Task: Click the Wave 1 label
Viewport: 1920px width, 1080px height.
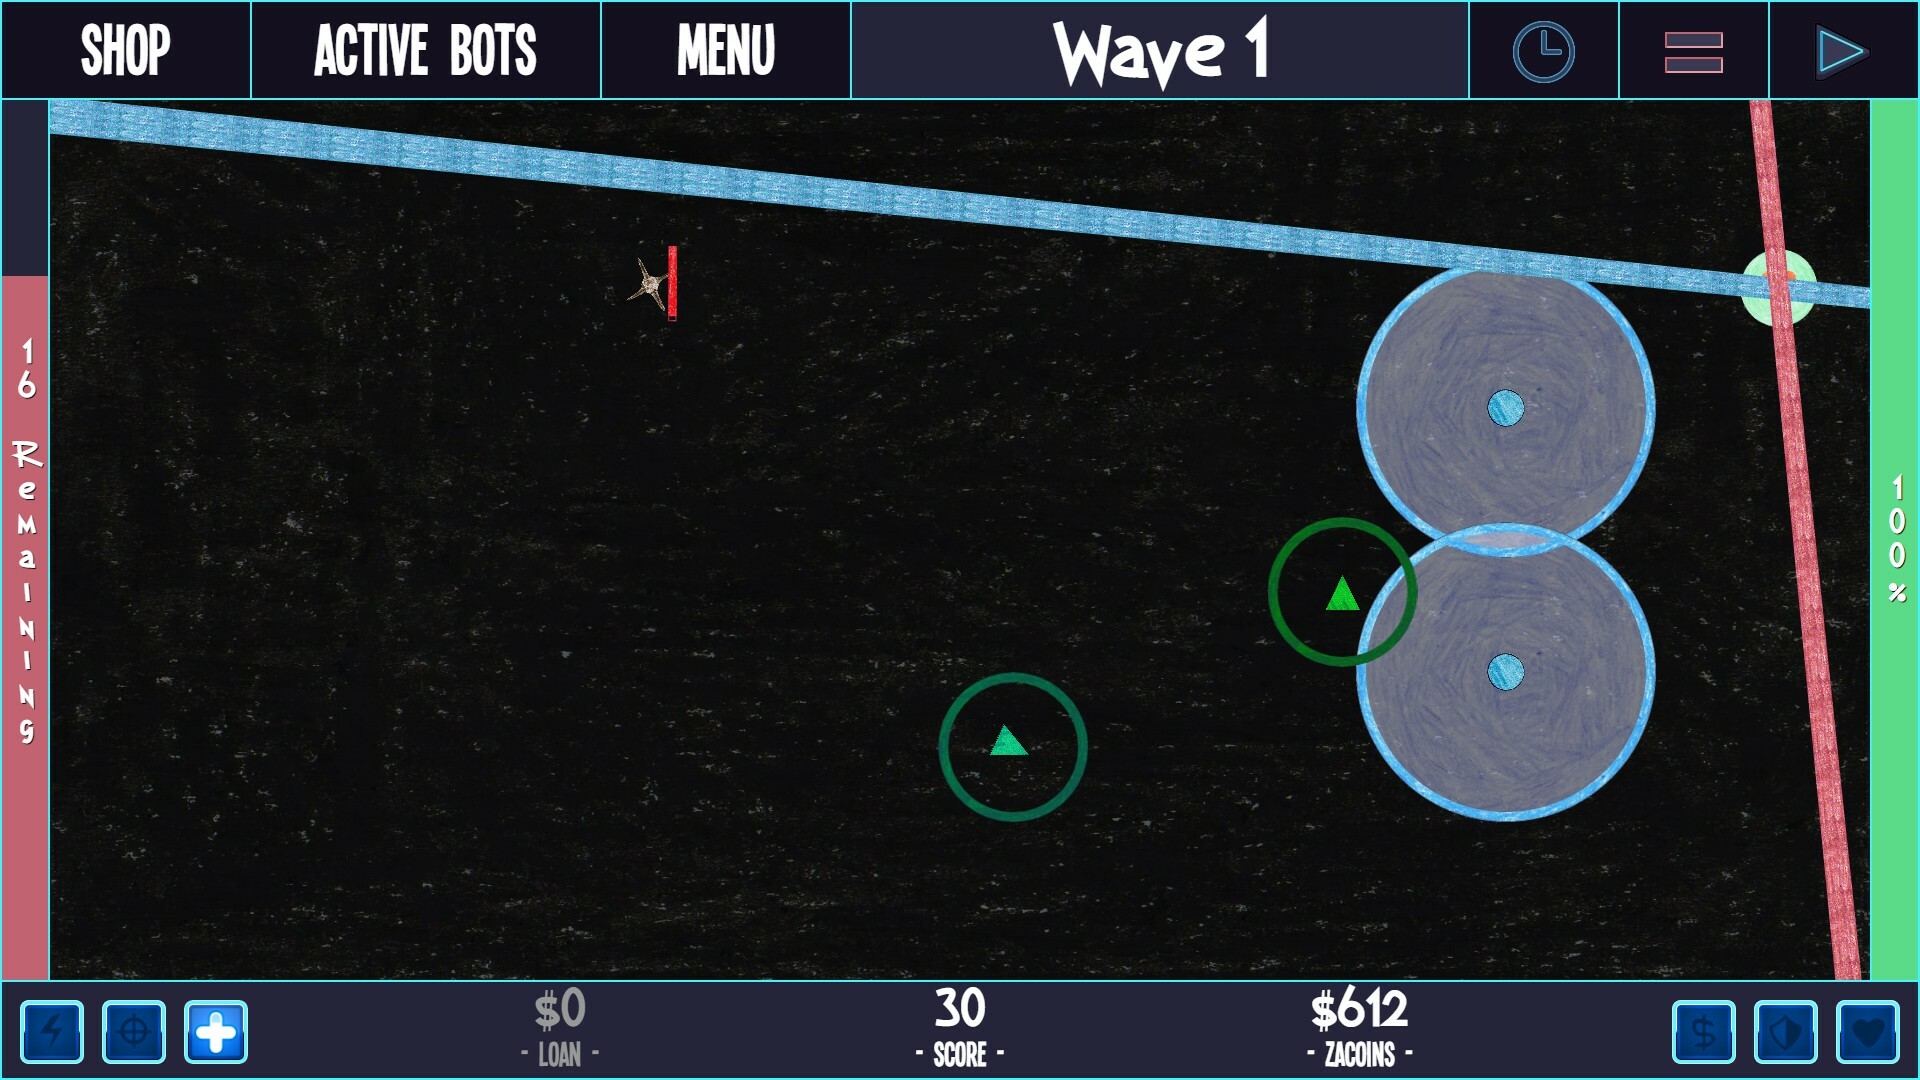Action: coord(1158,49)
